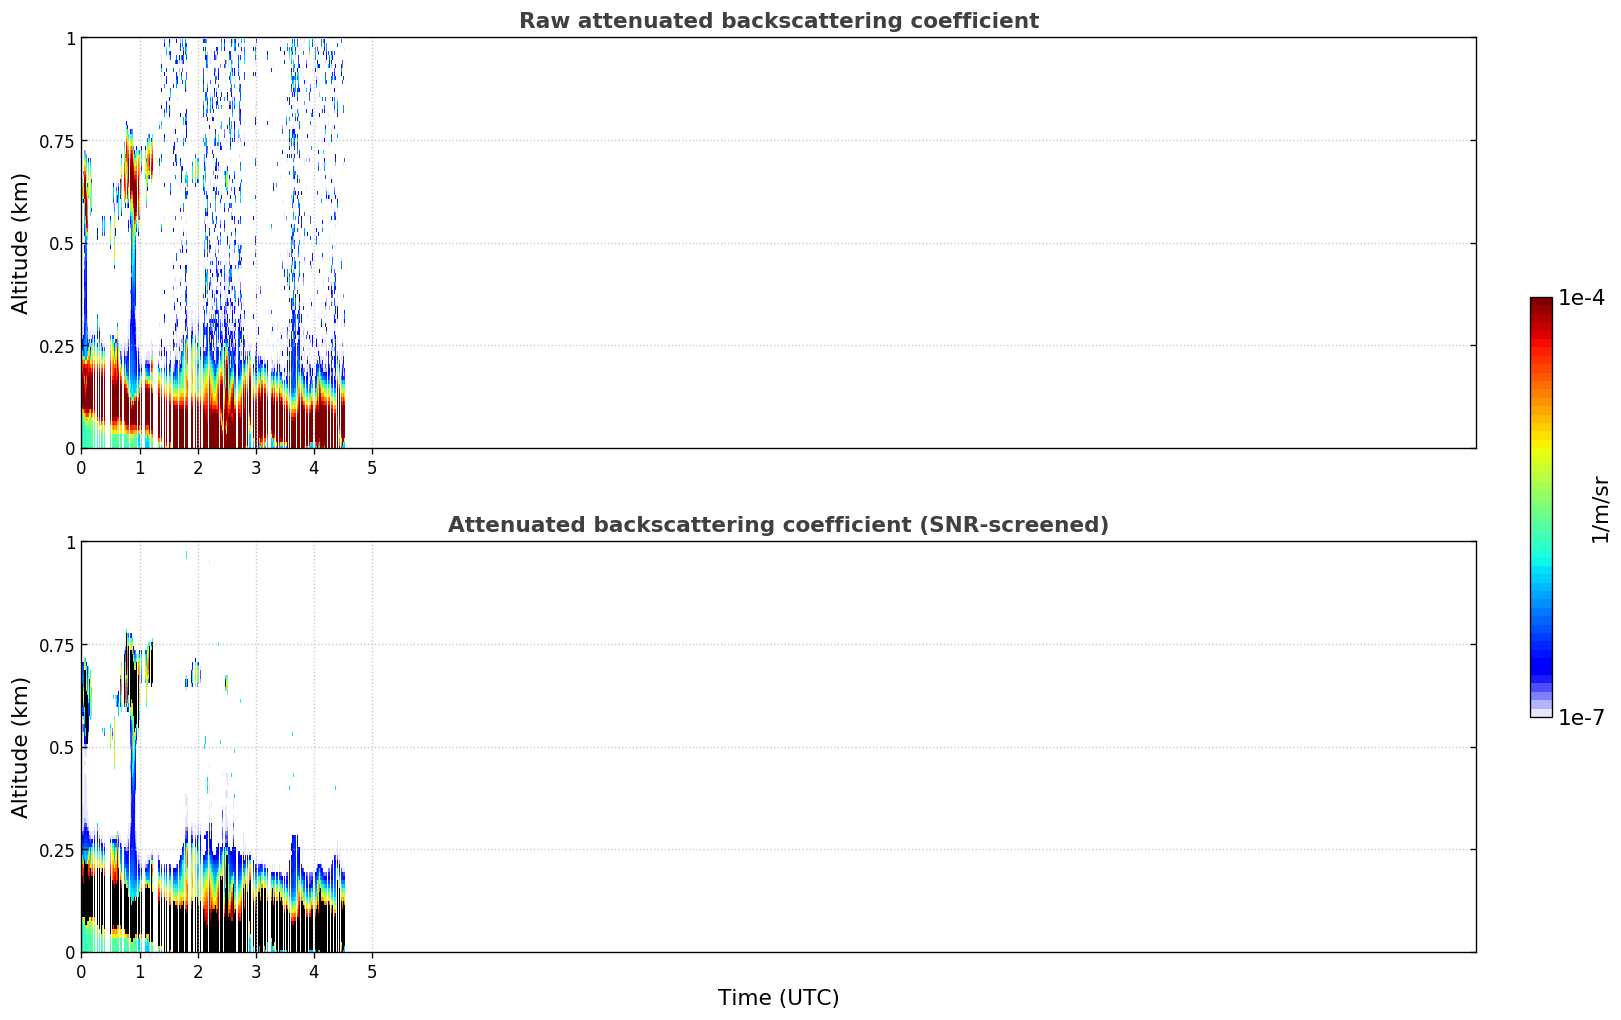1621x1020 pixels.
Task: Click the colorbar's 1e-4 maximum label
Action: 1581,298
